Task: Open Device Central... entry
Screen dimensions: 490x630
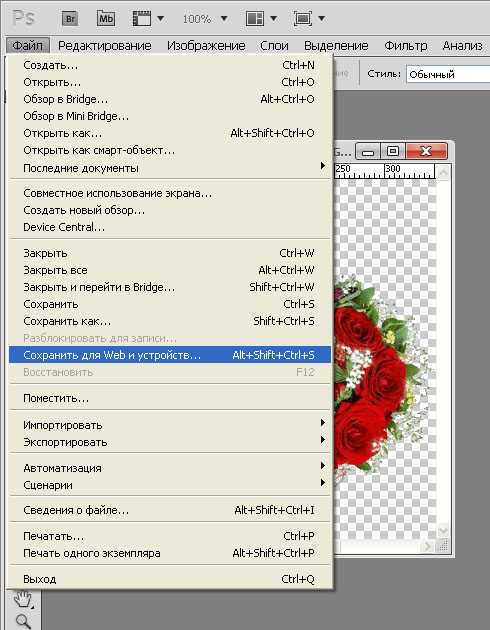Action: (x=170, y=227)
